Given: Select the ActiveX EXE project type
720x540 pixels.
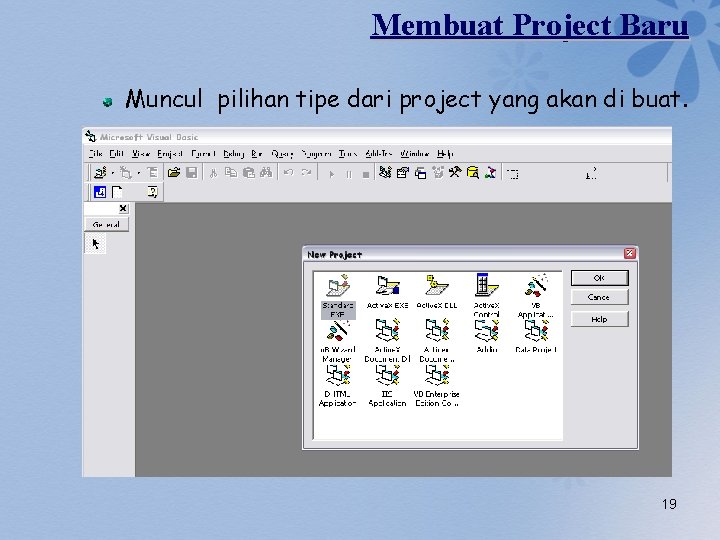Looking at the screenshot, I should pos(388,292).
